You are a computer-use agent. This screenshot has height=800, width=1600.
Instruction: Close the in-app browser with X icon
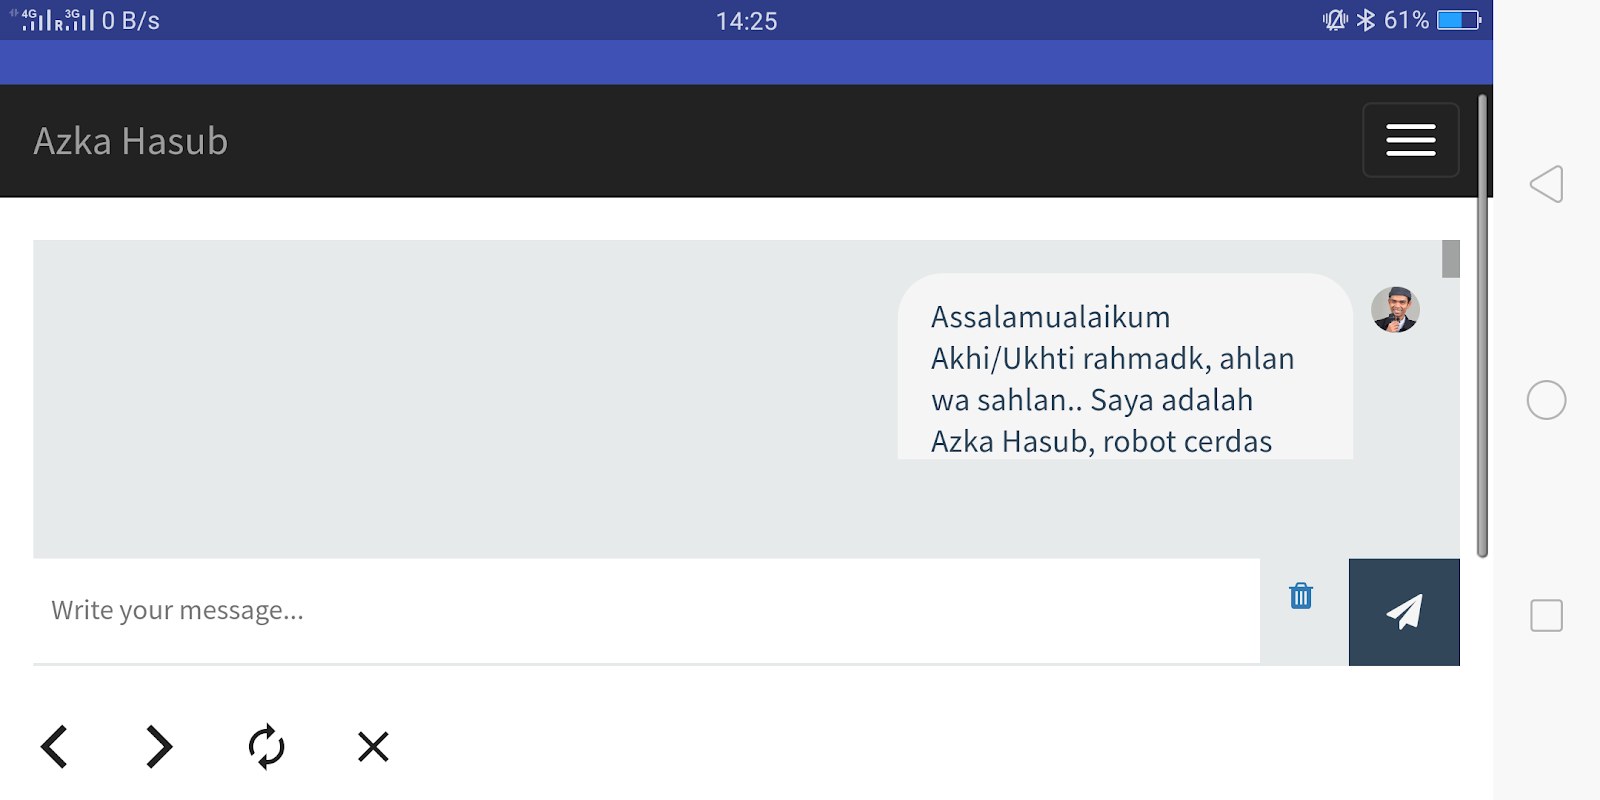[x=373, y=747]
